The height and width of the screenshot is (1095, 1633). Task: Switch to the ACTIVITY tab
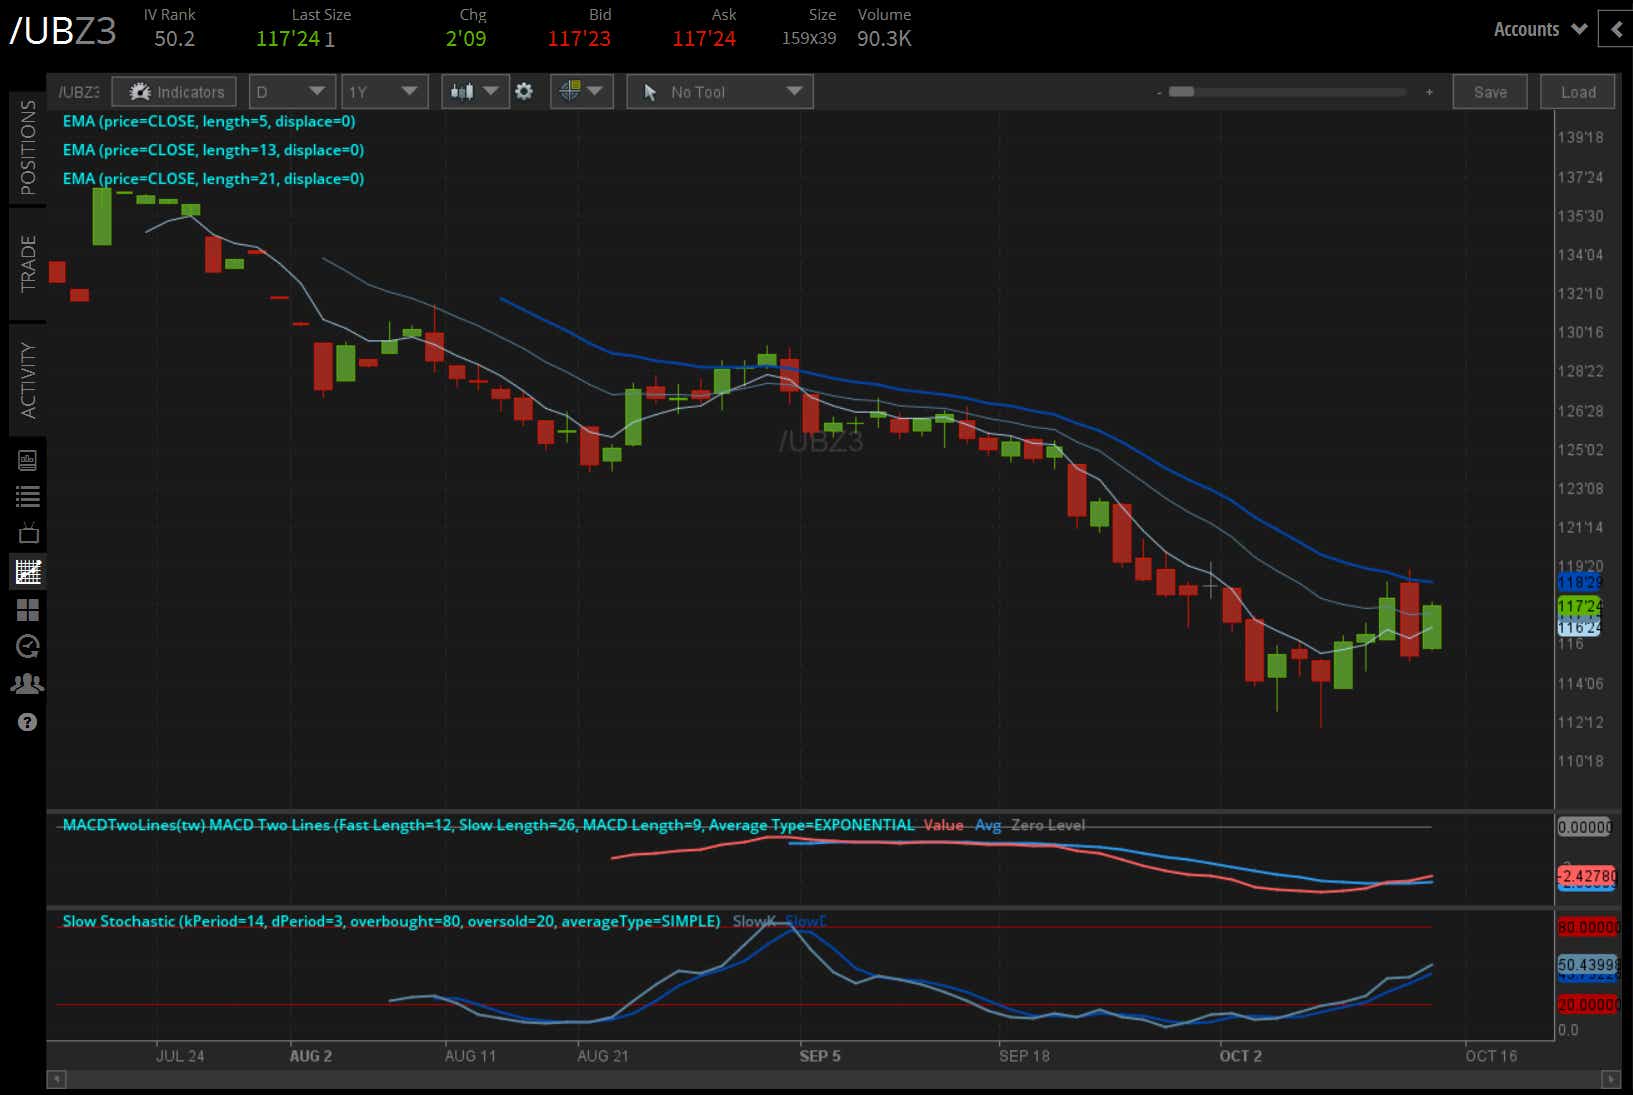click(28, 380)
